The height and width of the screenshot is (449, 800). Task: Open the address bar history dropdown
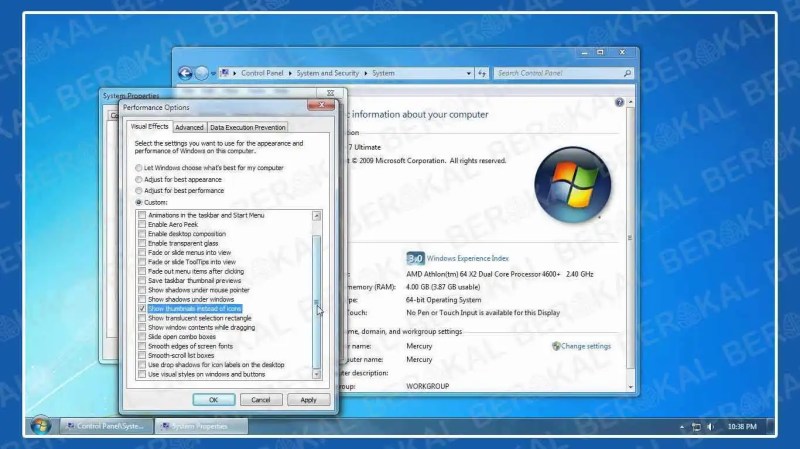tap(468, 73)
